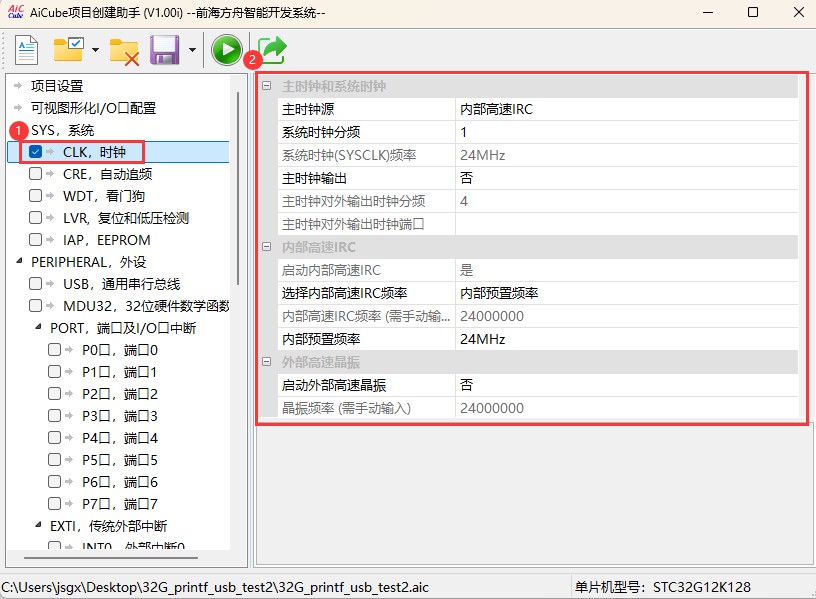The height and width of the screenshot is (599, 816).
Task: Collapse 外部高速晶振 property group
Action: click(266, 362)
